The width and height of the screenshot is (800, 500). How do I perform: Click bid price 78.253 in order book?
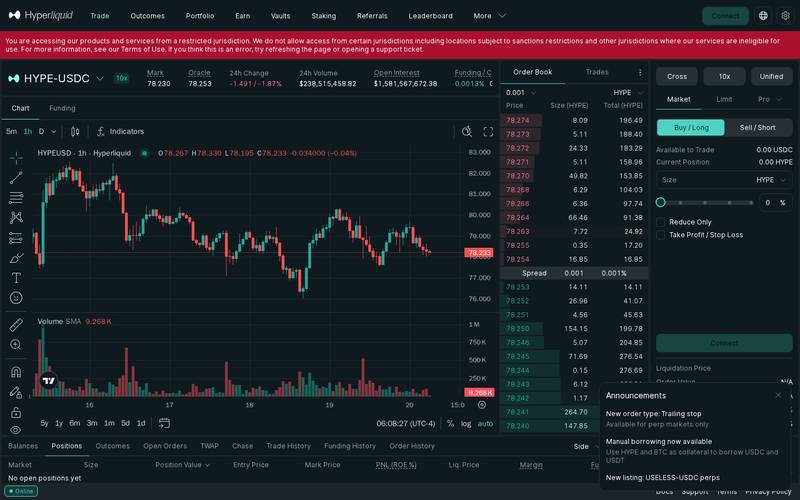517,287
